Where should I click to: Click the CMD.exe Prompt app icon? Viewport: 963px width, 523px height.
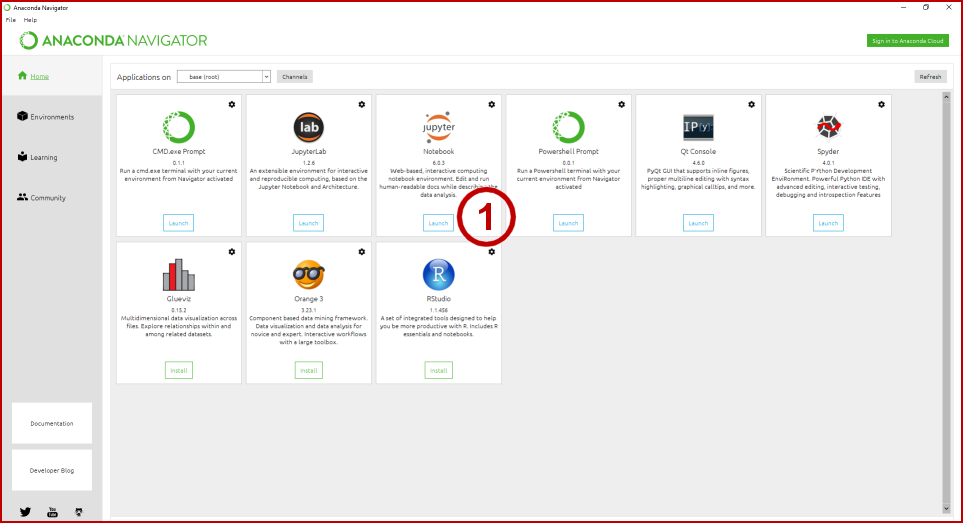pos(179,127)
